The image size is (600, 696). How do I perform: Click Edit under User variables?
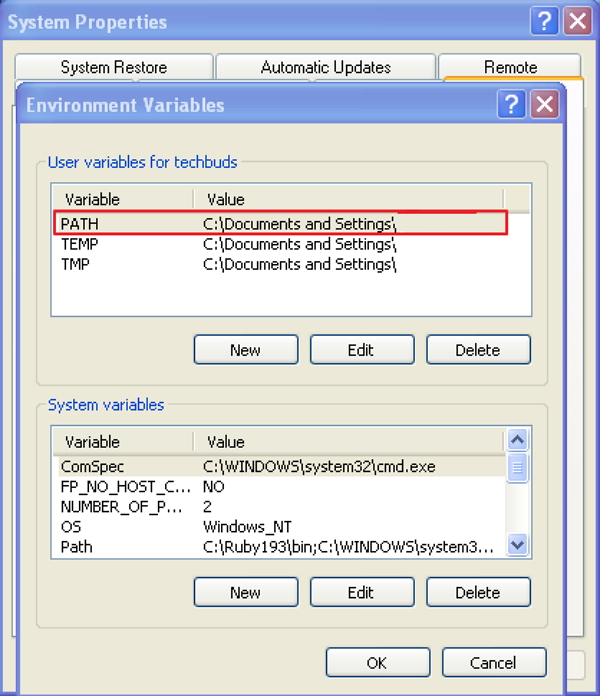[361, 350]
